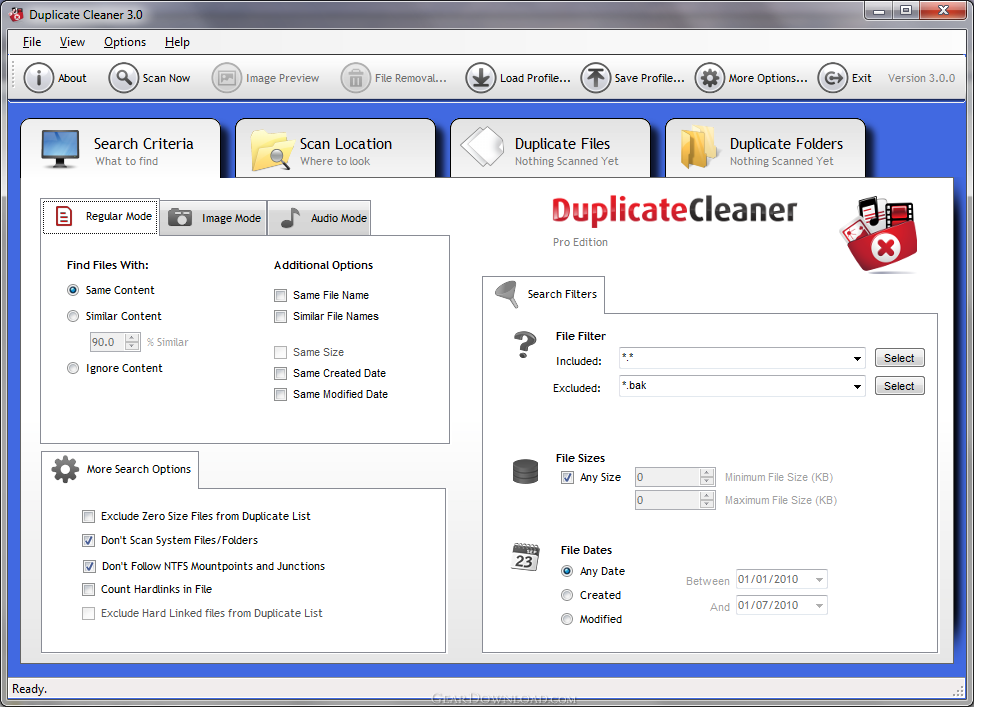This screenshot has width=1008, height=707.
Task: Click the More Search Options gear icon
Action: pyautogui.click(x=65, y=469)
